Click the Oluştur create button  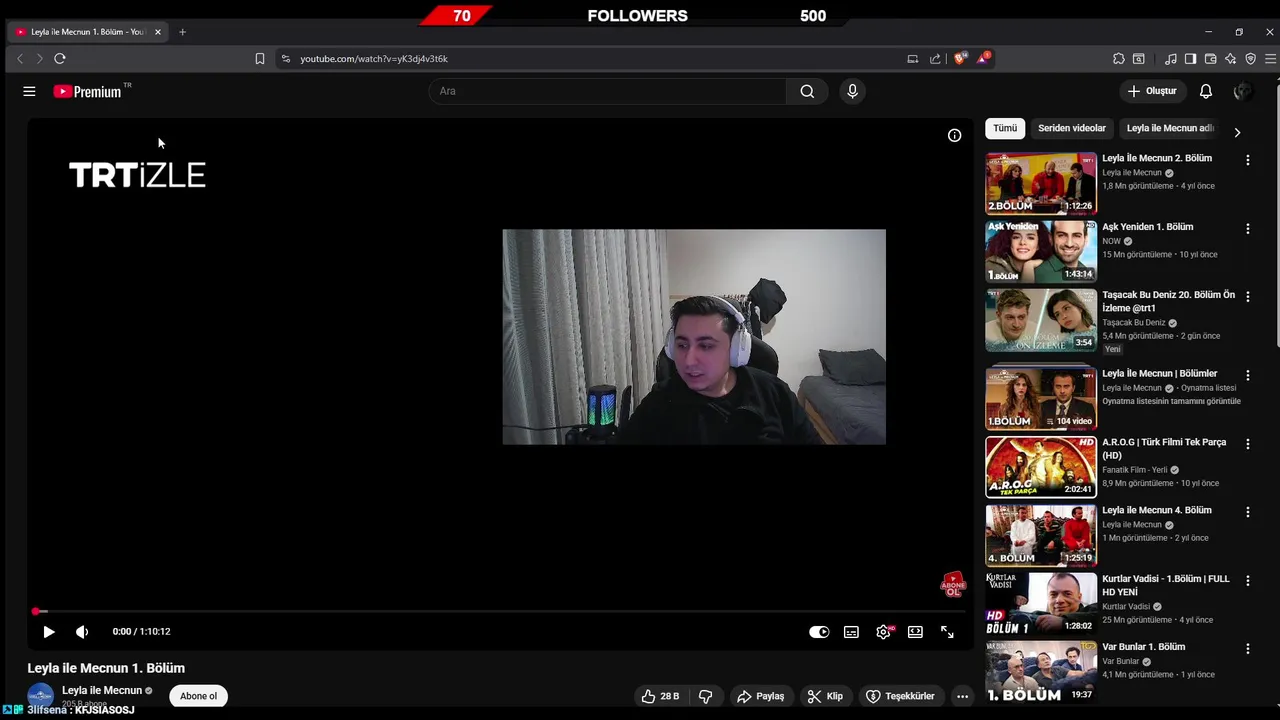coord(1152,91)
